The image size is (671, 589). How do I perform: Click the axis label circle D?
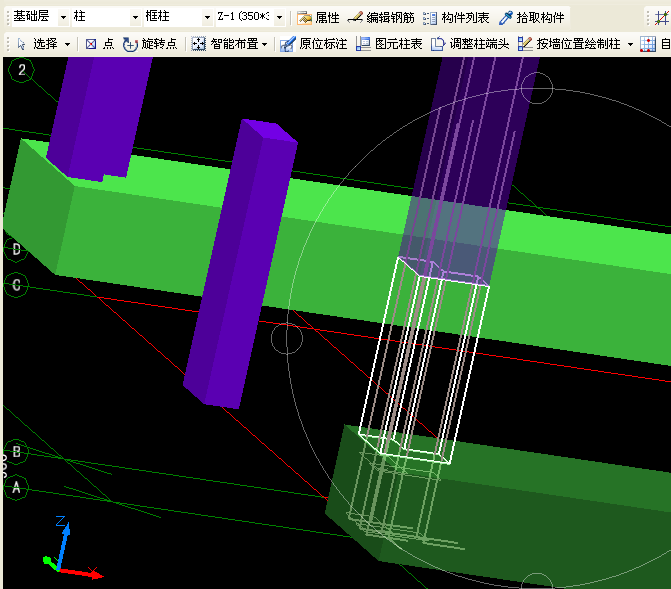16,249
